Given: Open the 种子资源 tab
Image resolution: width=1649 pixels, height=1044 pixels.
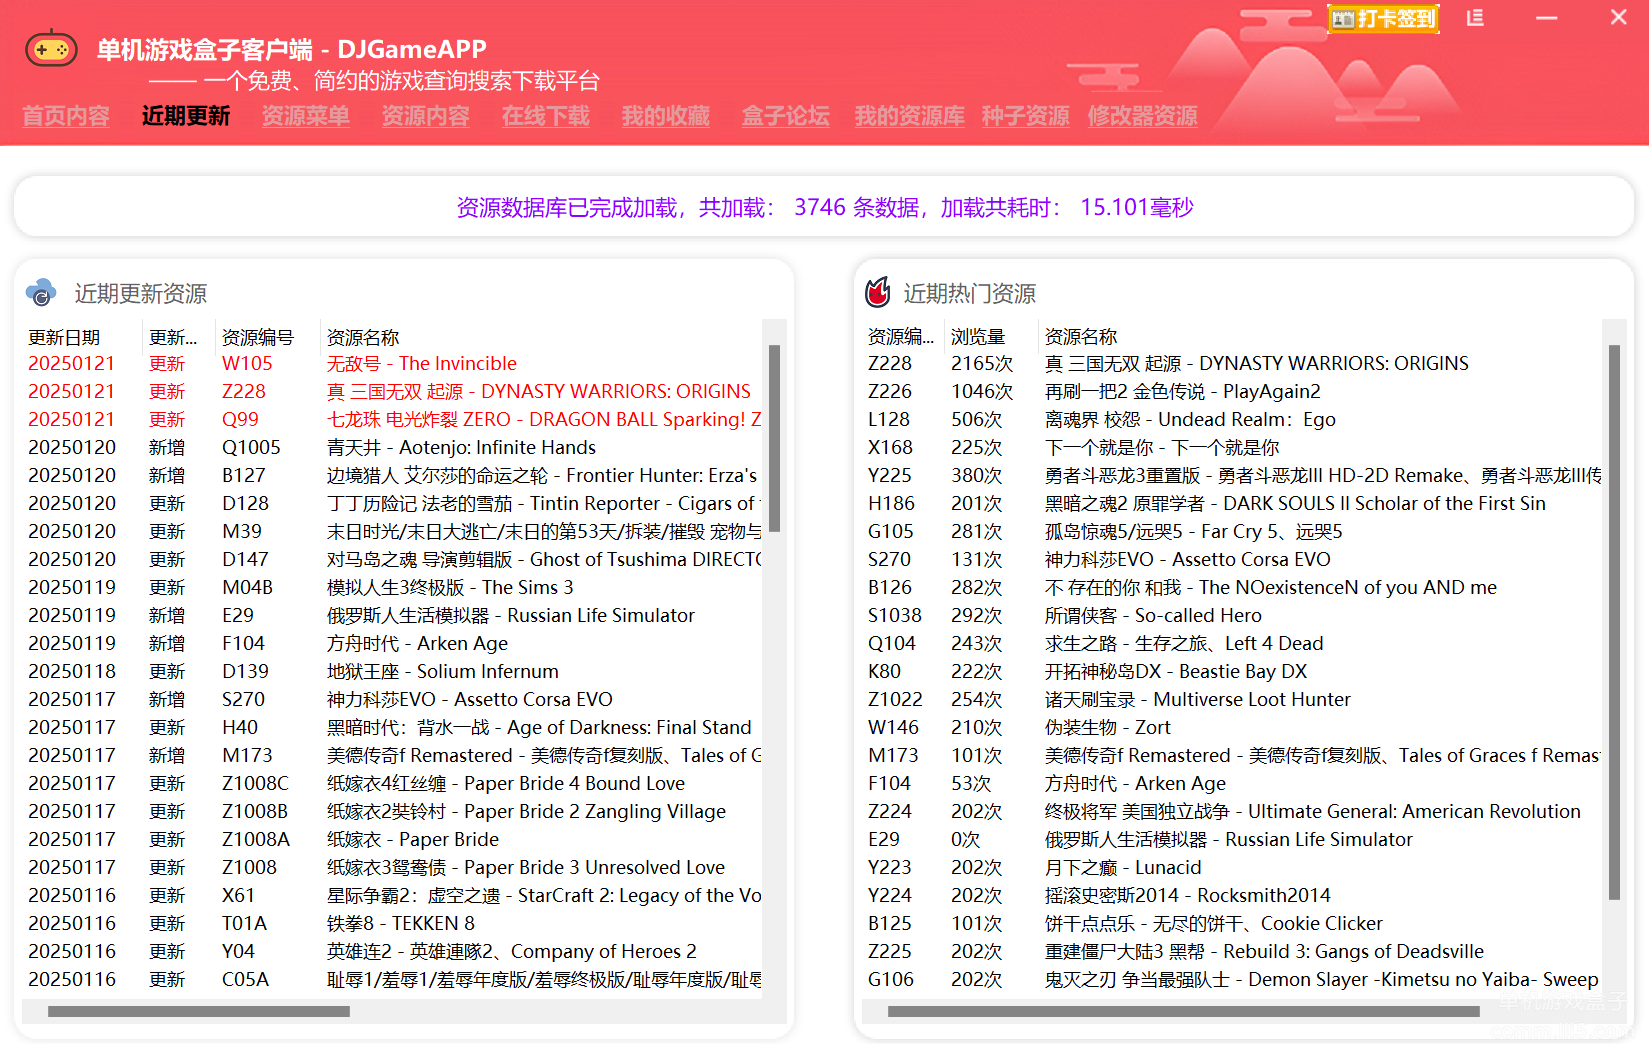Looking at the screenshot, I should point(1026,116).
